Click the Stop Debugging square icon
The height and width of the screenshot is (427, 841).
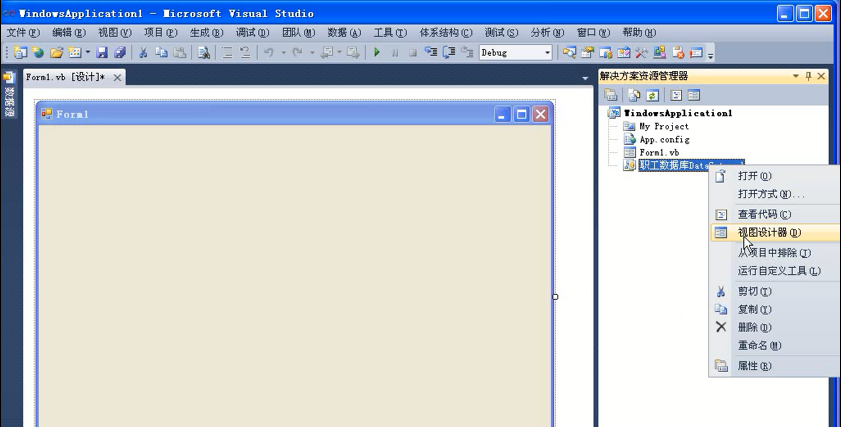412,53
